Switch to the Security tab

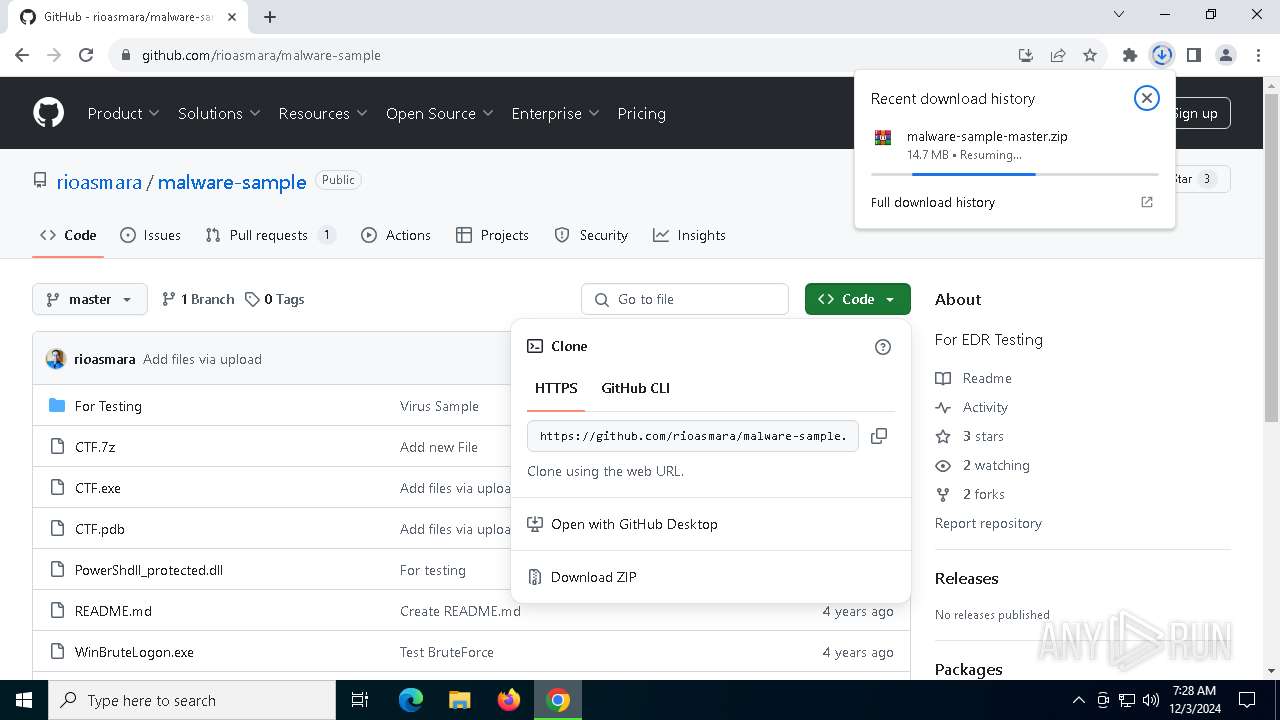591,235
